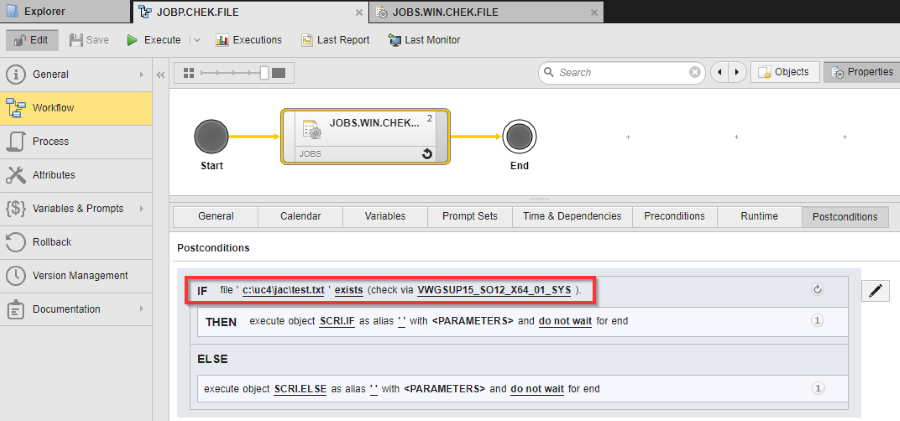This screenshot has width=900, height=421.
Task: Focus the workflow Search field
Action: click(622, 72)
